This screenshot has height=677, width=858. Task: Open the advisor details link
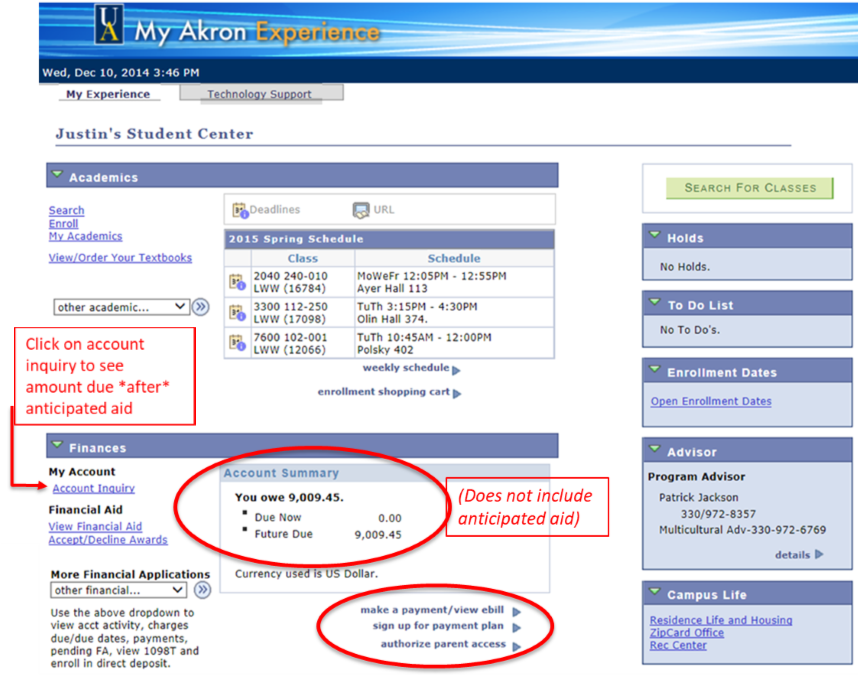tap(792, 555)
